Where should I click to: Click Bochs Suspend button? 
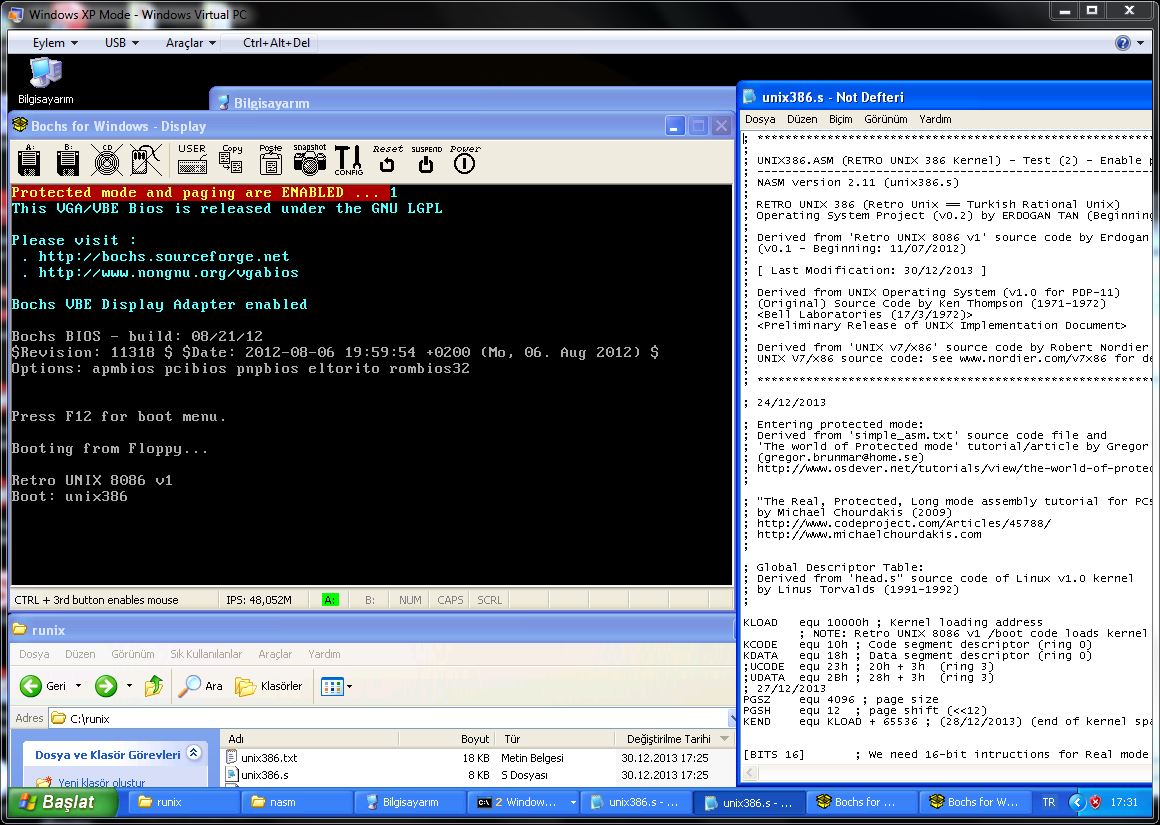pyautogui.click(x=426, y=160)
